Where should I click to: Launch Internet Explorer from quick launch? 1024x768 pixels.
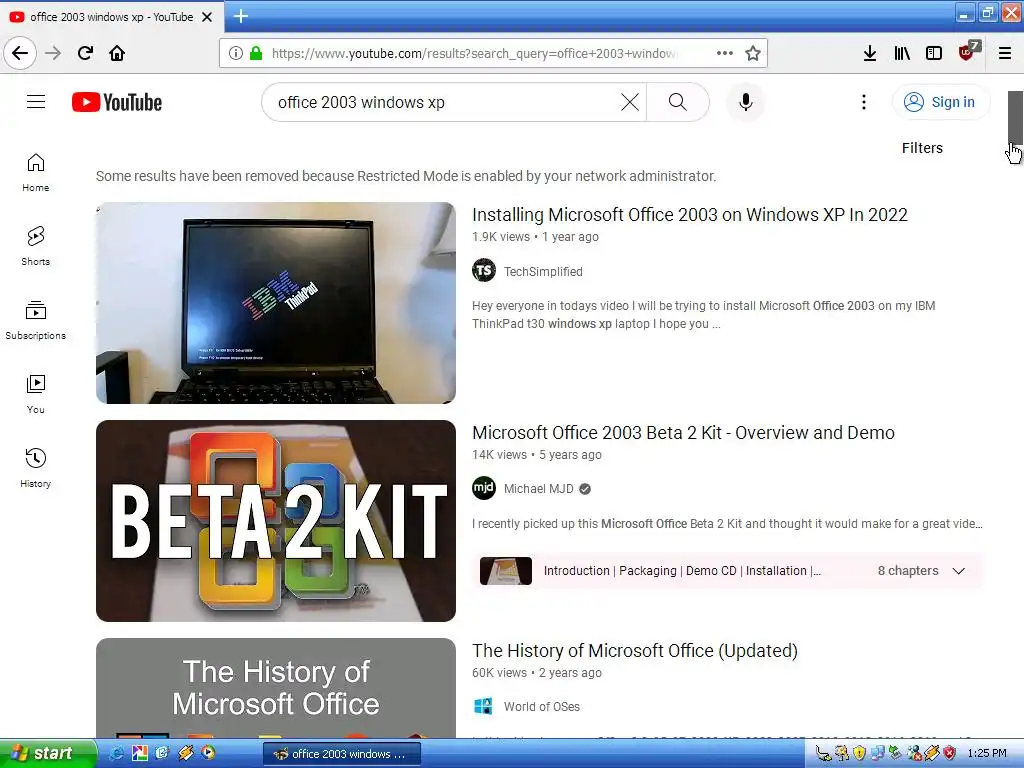116,754
